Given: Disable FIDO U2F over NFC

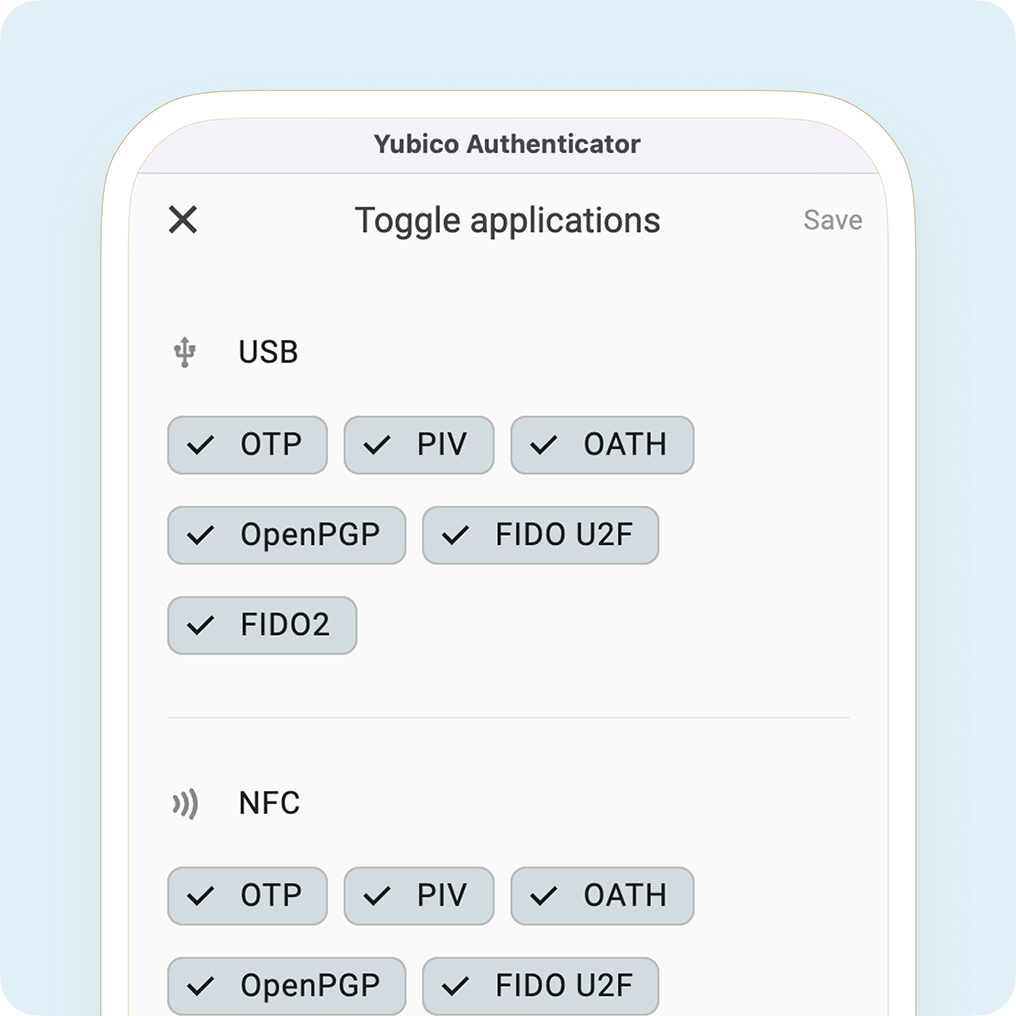Looking at the screenshot, I should [540, 986].
